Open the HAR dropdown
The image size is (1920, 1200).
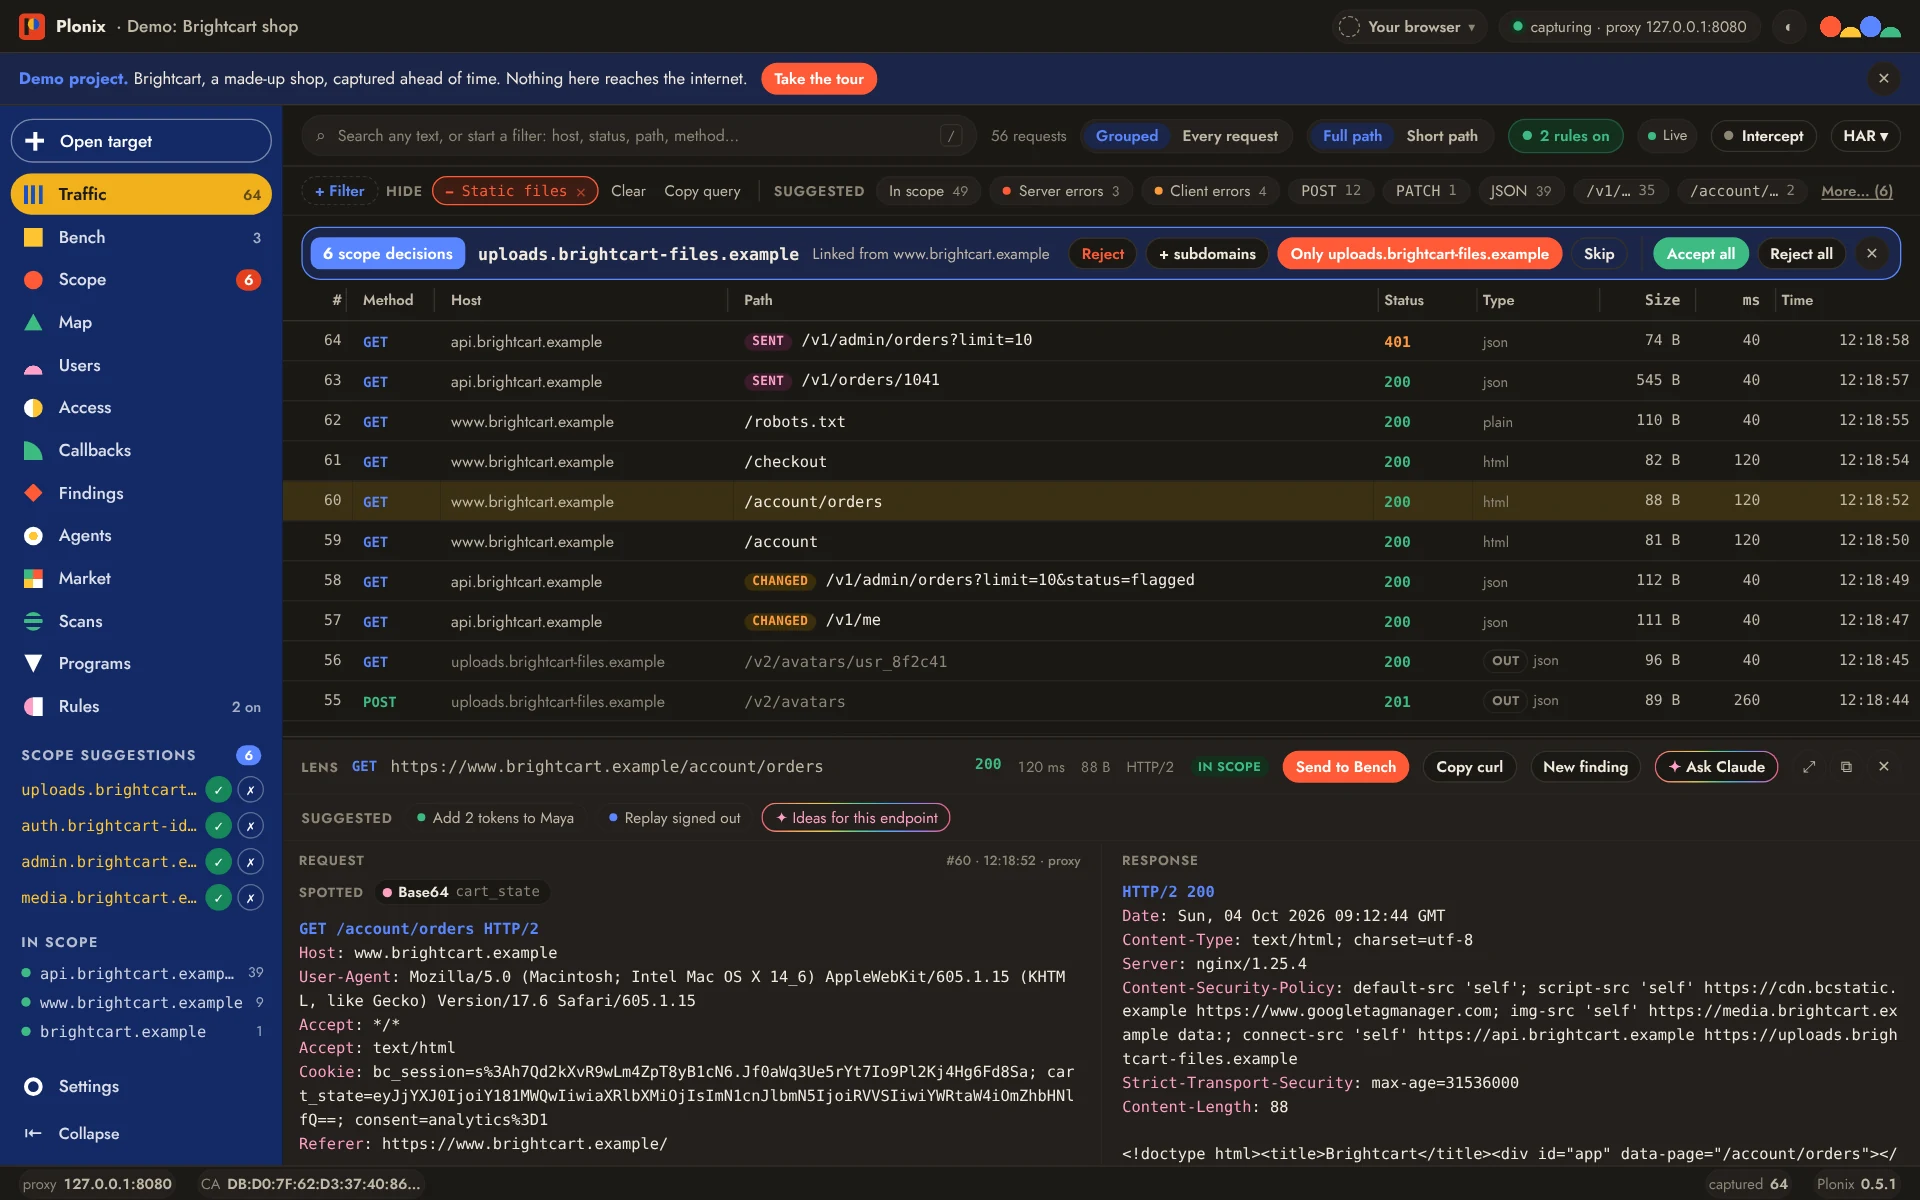pos(1865,136)
